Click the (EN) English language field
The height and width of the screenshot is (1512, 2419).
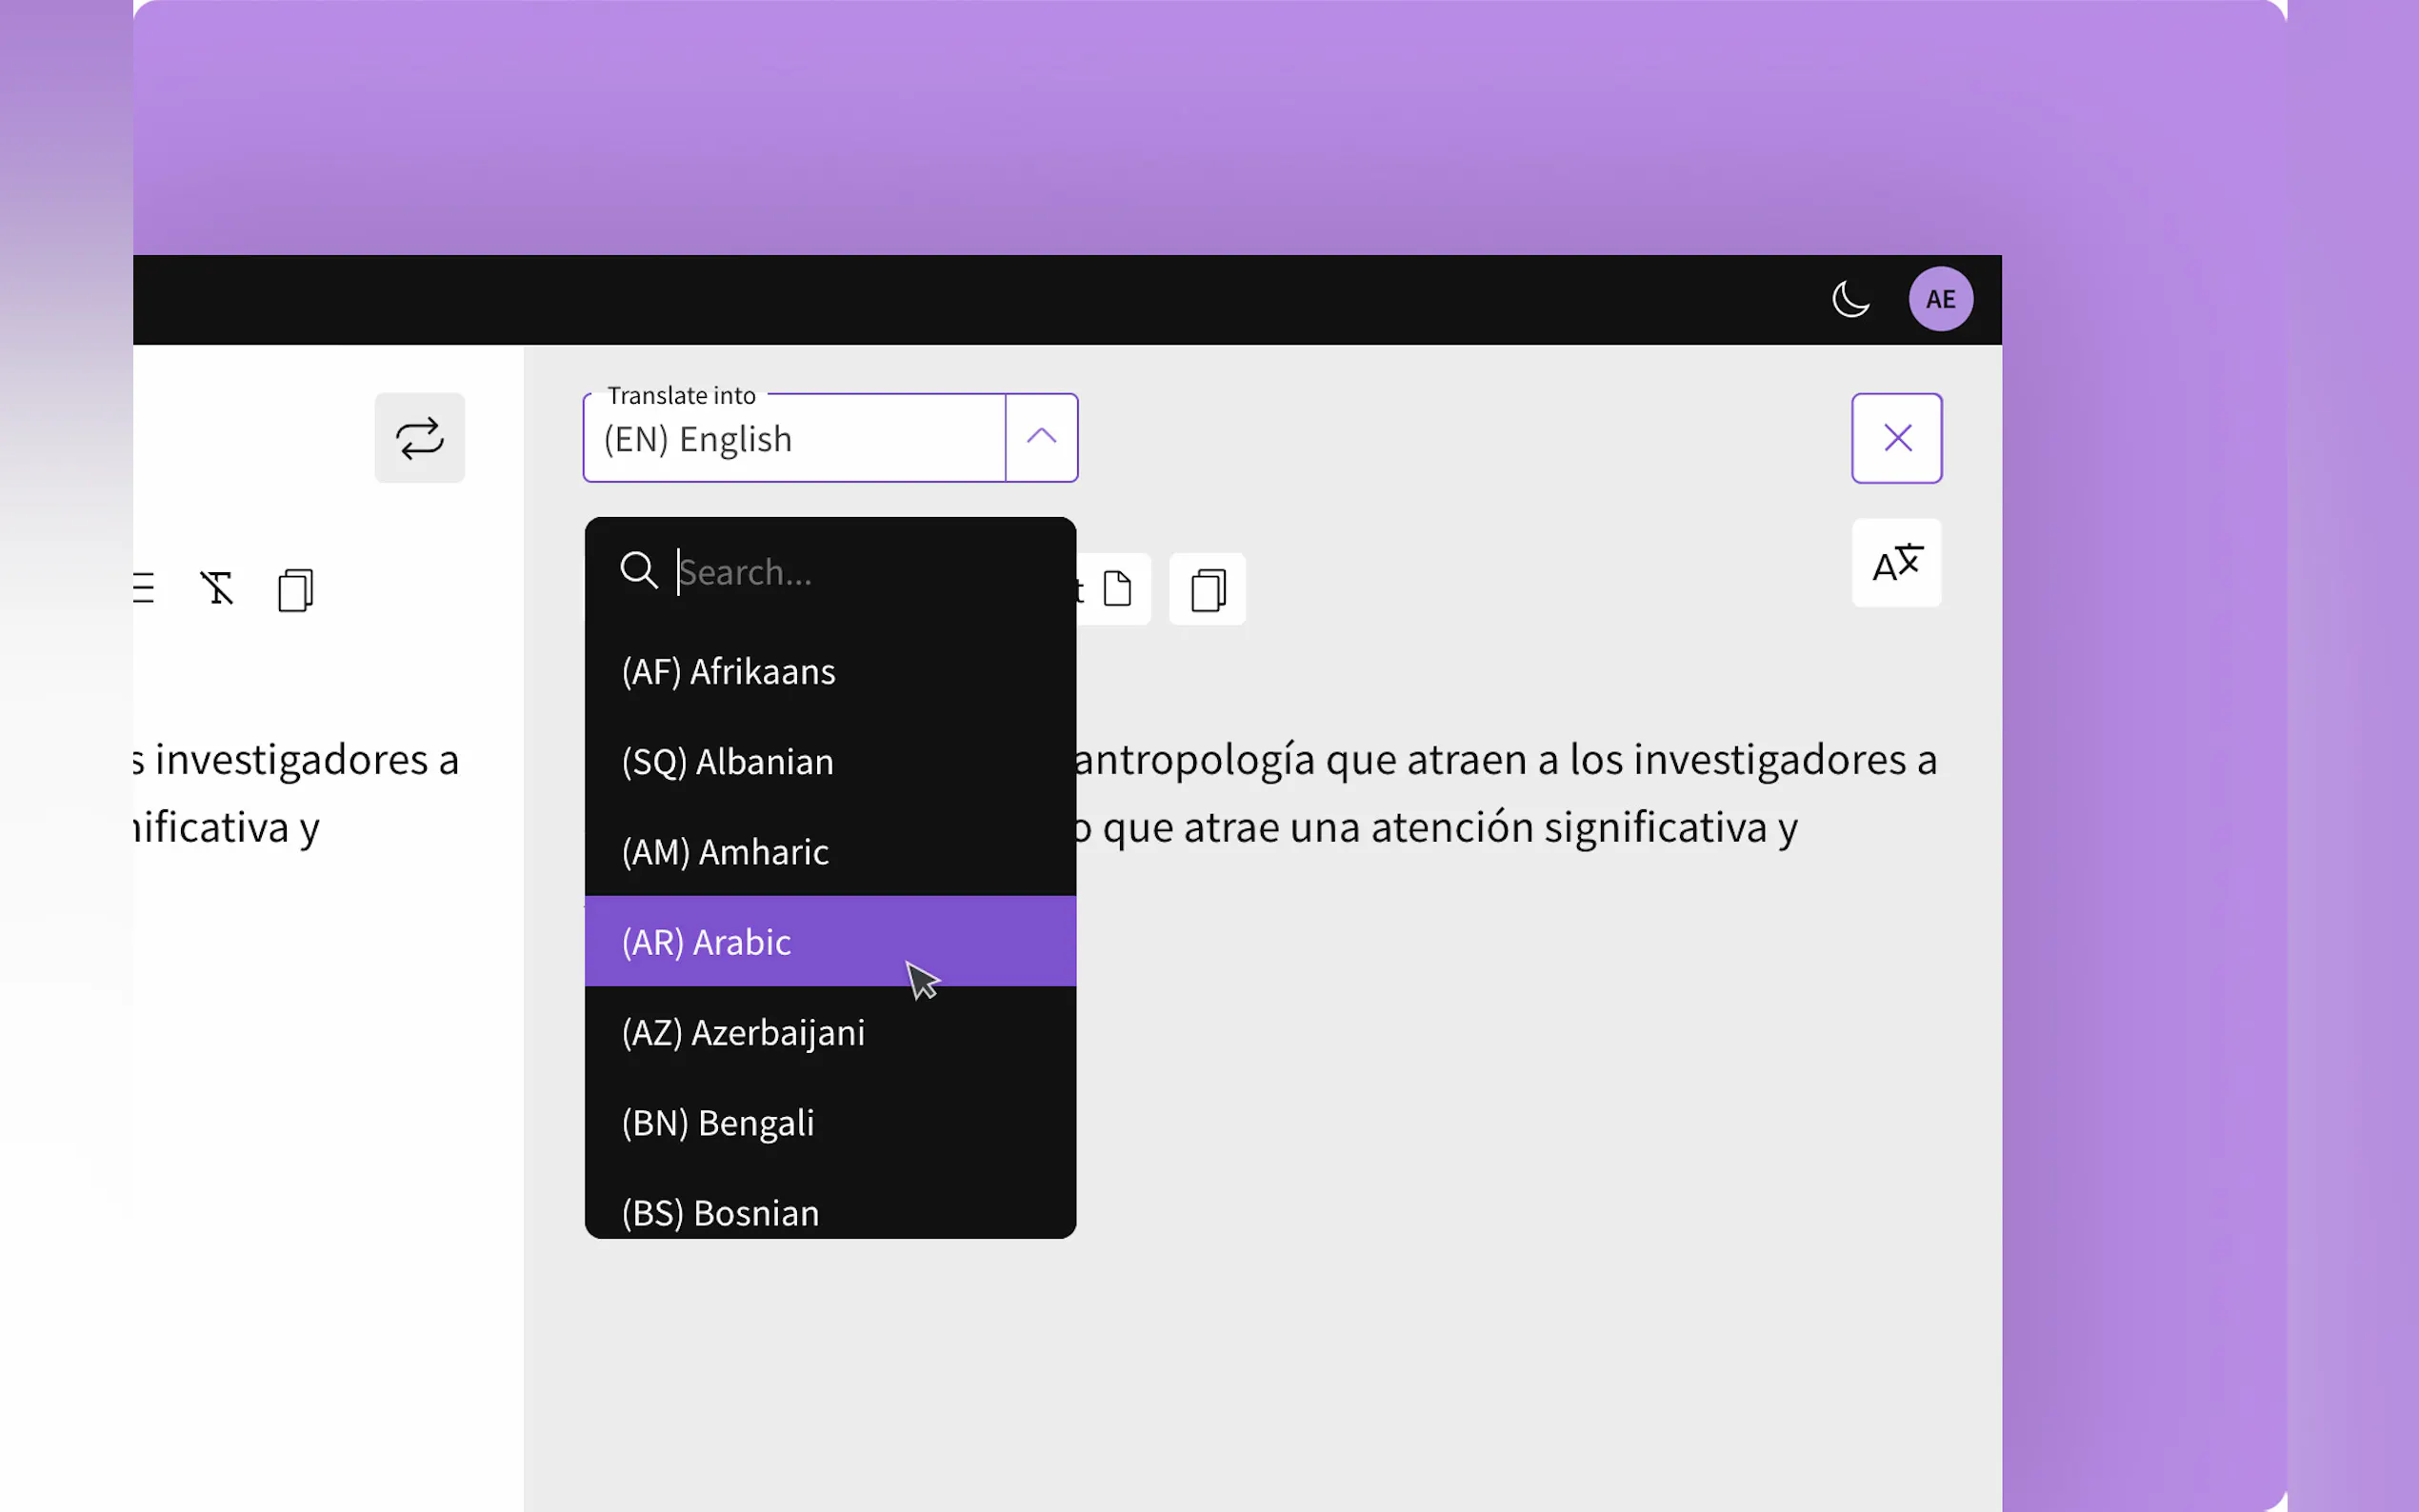point(795,438)
